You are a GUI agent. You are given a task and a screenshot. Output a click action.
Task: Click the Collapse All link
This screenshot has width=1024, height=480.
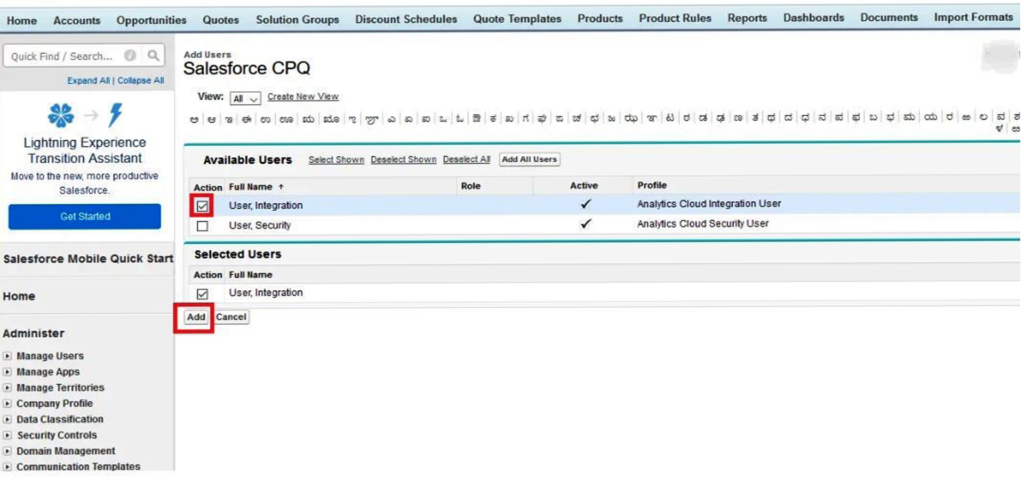coord(140,81)
